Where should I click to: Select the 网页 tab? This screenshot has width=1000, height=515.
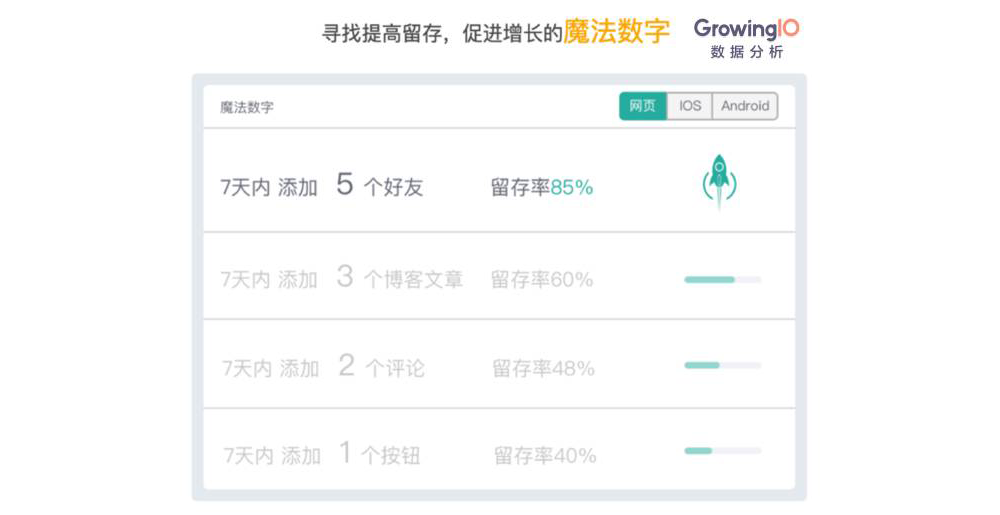pyautogui.click(x=643, y=106)
